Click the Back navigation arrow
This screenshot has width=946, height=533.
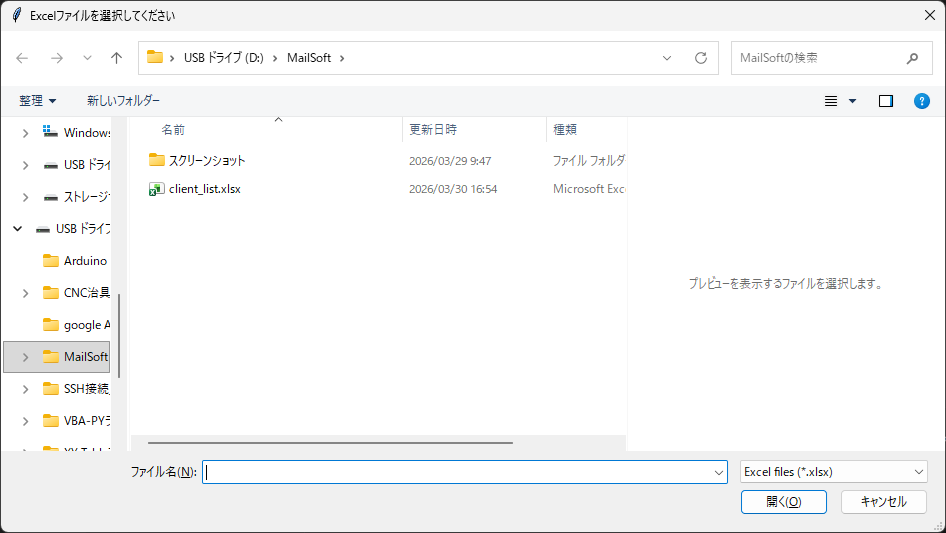(x=23, y=58)
